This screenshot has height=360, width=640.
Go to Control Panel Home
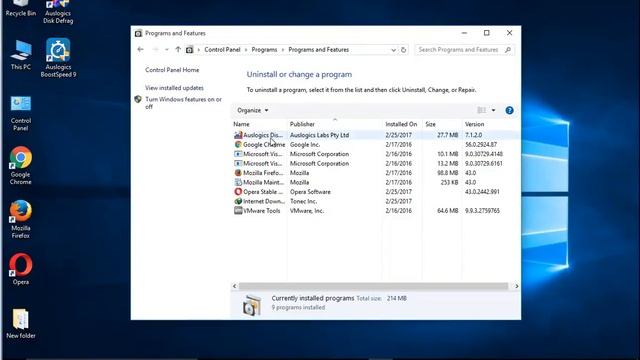pyautogui.click(x=172, y=70)
